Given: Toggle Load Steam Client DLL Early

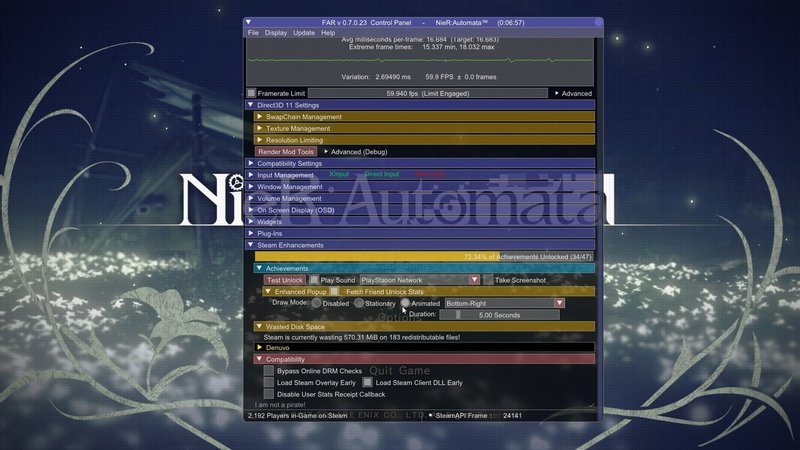Looking at the screenshot, I should pos(367,382).
